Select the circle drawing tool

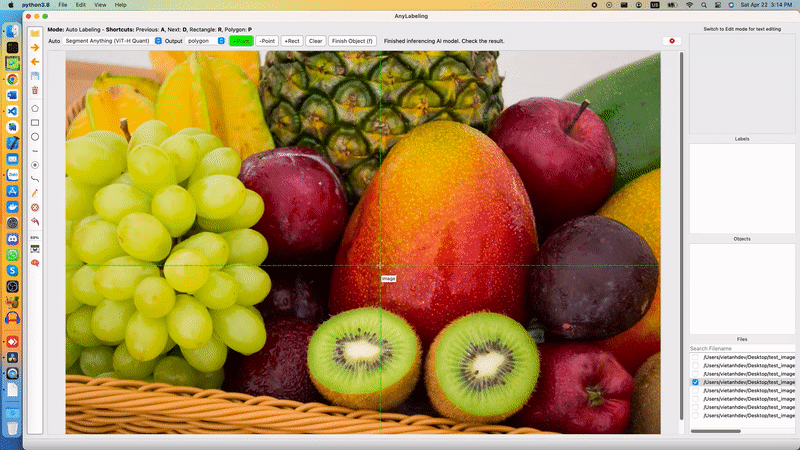(x=35, y=136)
